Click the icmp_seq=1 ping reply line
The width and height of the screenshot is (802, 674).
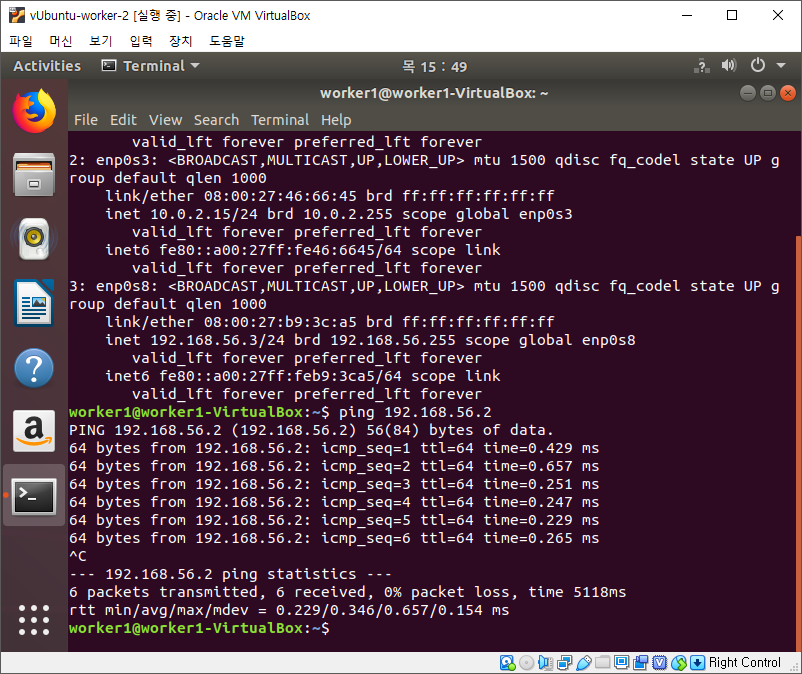tap(334, 448)
